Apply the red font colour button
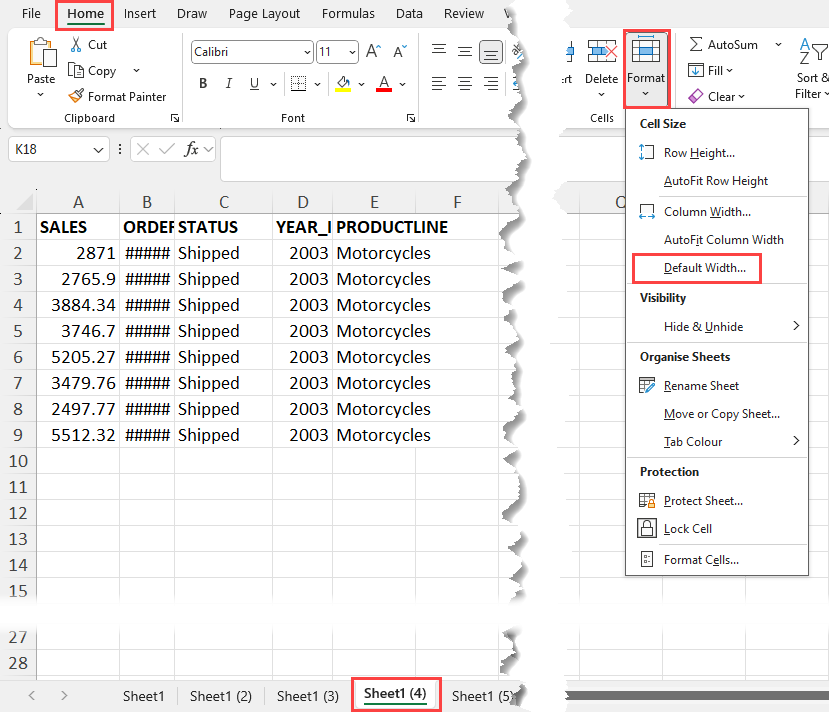This screenshot has width=829, height=712. click(384, 84)
